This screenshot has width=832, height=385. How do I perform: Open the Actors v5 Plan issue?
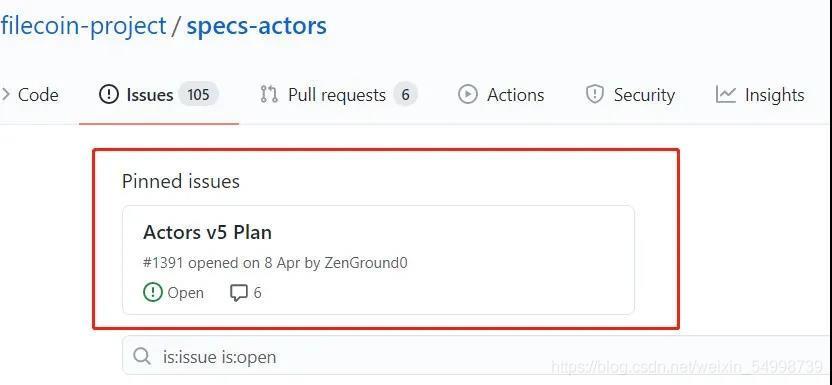(207, 232)
